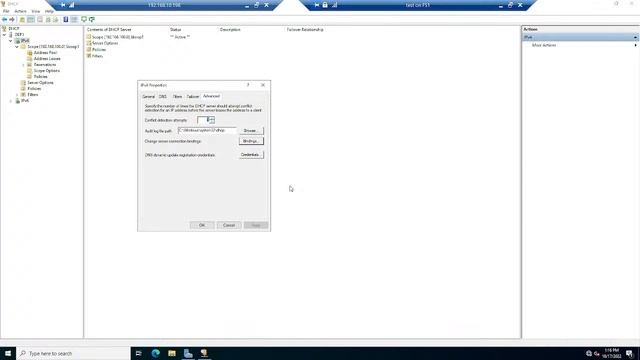Click the pin icon on the second session bar

click(316, 5)
